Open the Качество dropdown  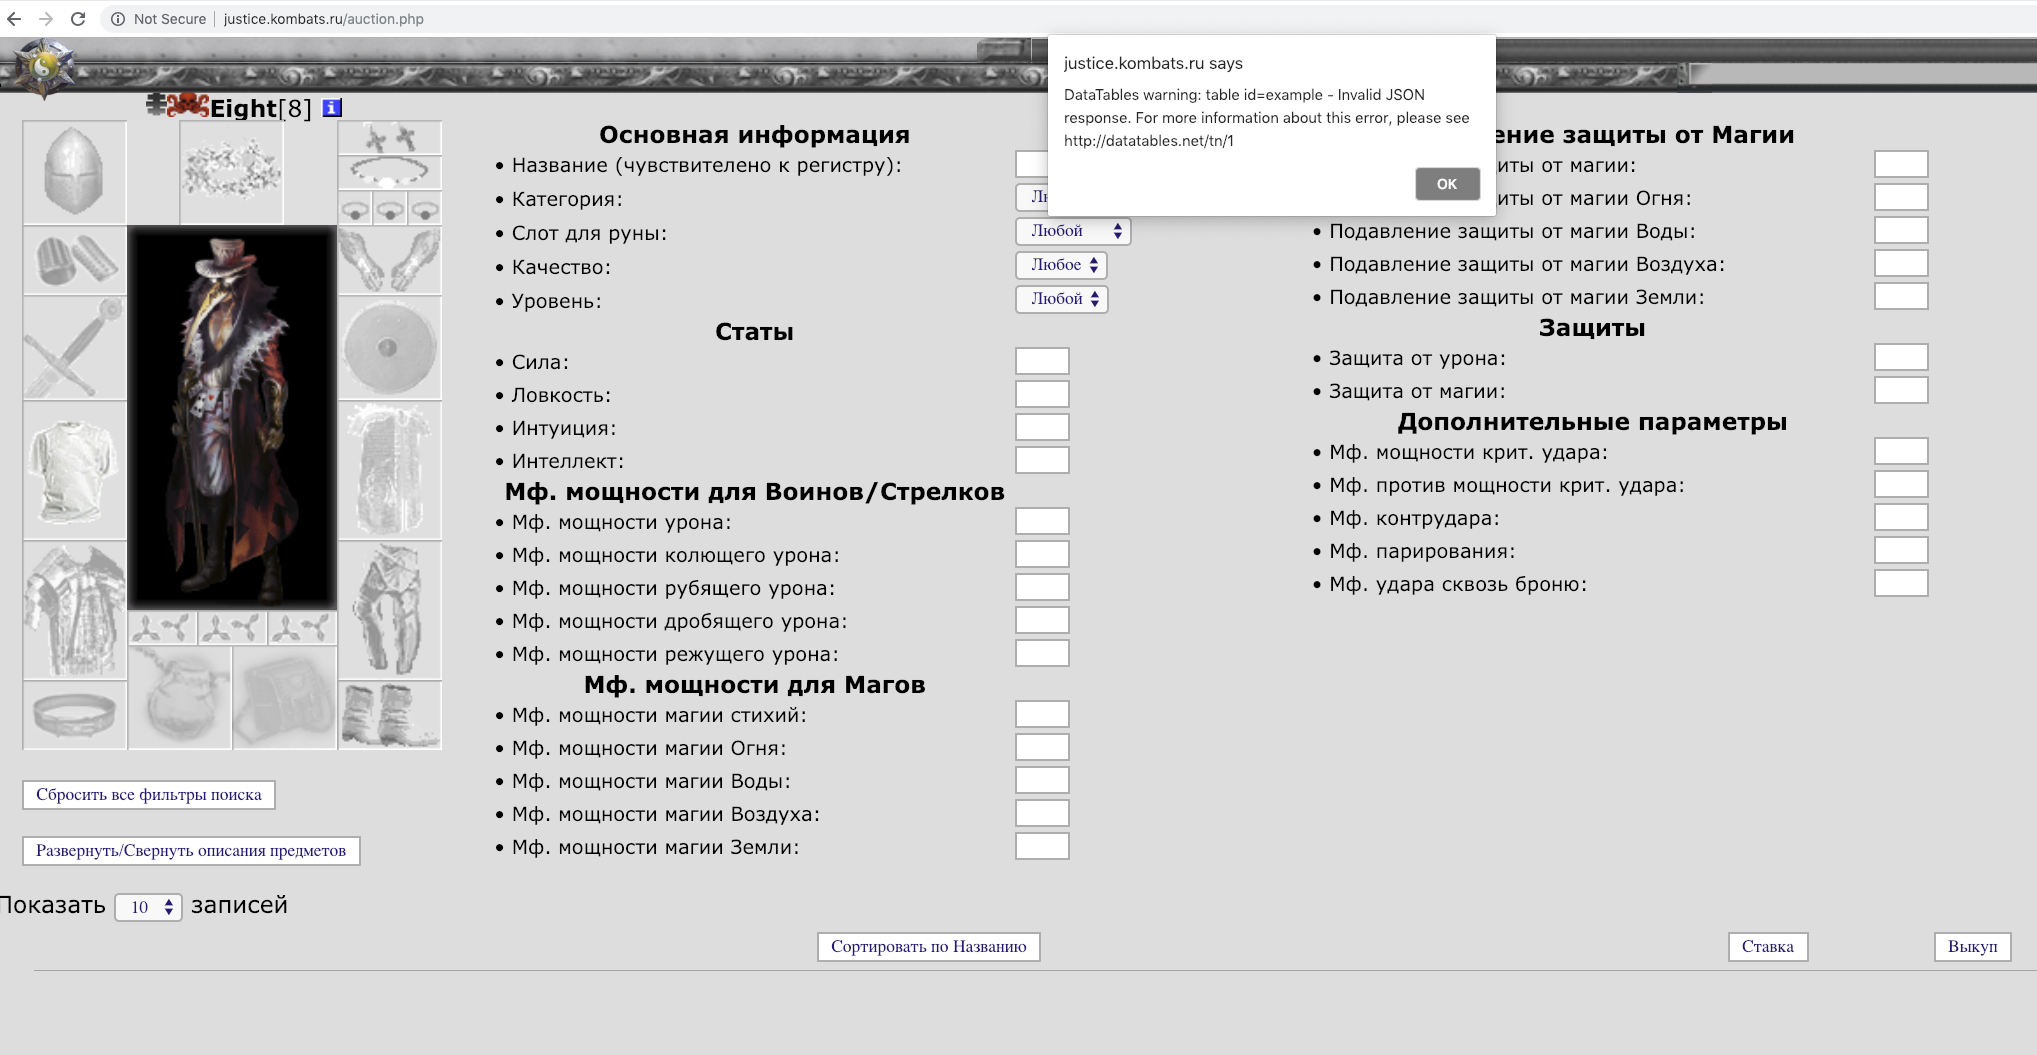(1062, 265)
